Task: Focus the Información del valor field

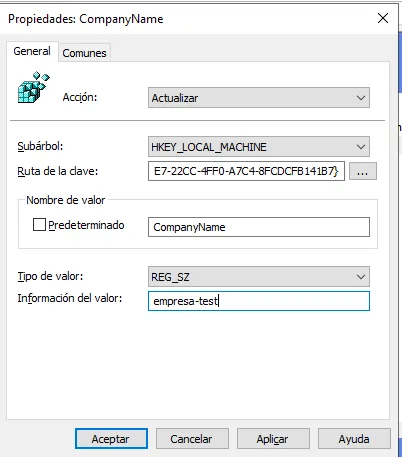Action: point(259,301)
